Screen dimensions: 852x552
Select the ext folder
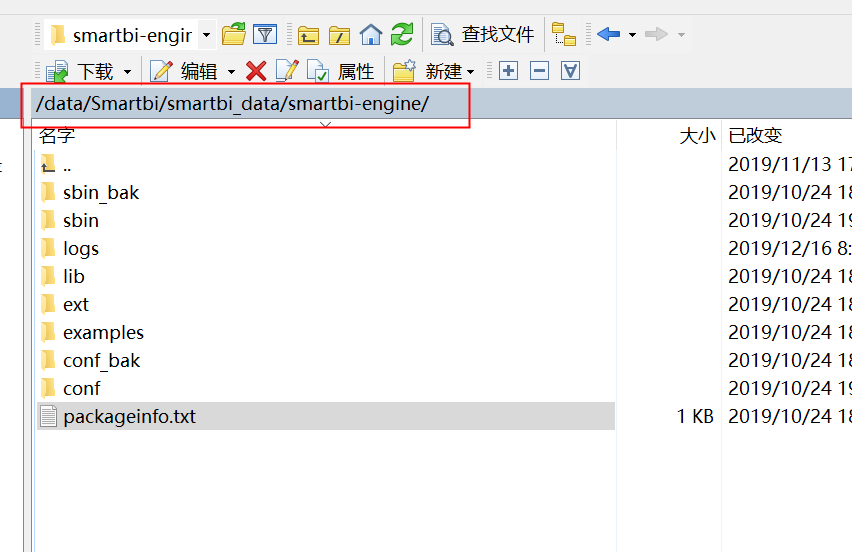76,305
